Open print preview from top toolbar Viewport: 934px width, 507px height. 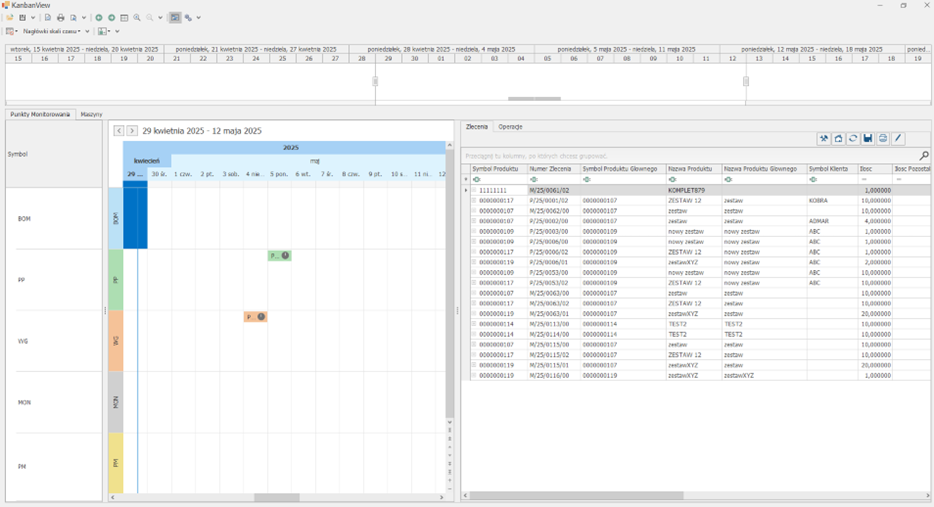coord(73,18)
